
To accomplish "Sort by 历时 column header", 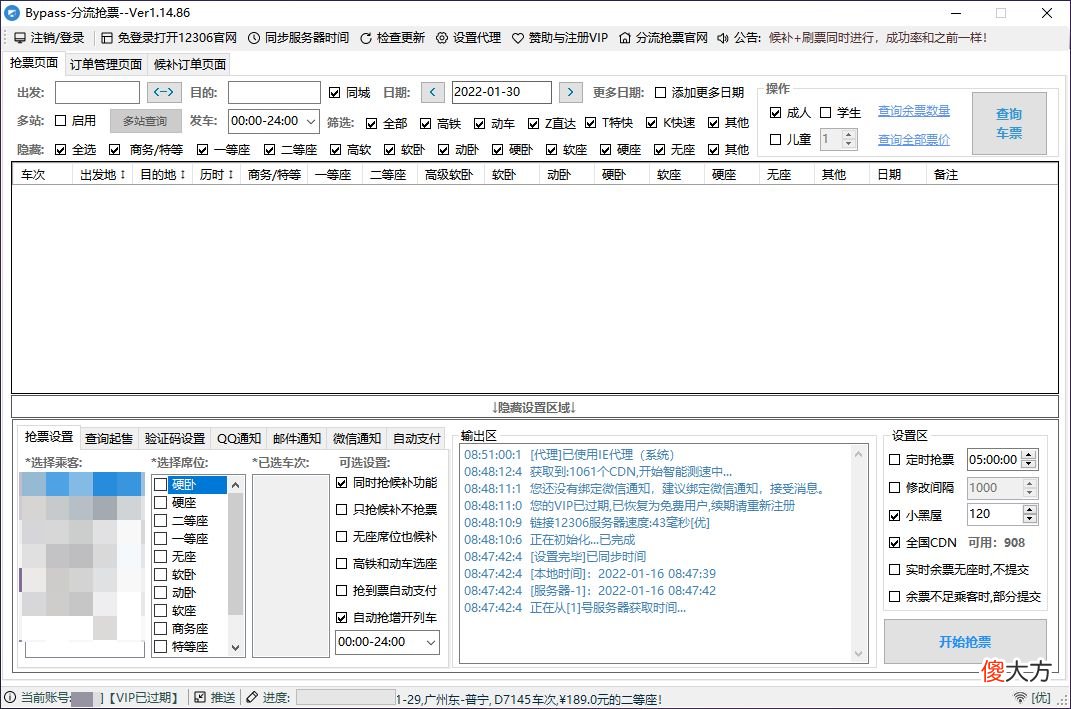I will [217, 175].
